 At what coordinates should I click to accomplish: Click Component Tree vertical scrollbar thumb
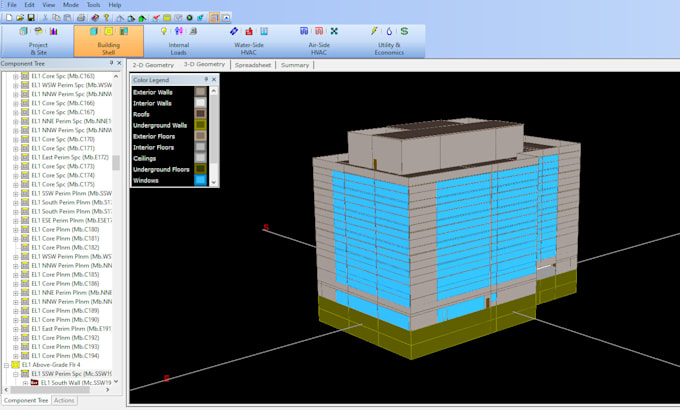[116, 163]
